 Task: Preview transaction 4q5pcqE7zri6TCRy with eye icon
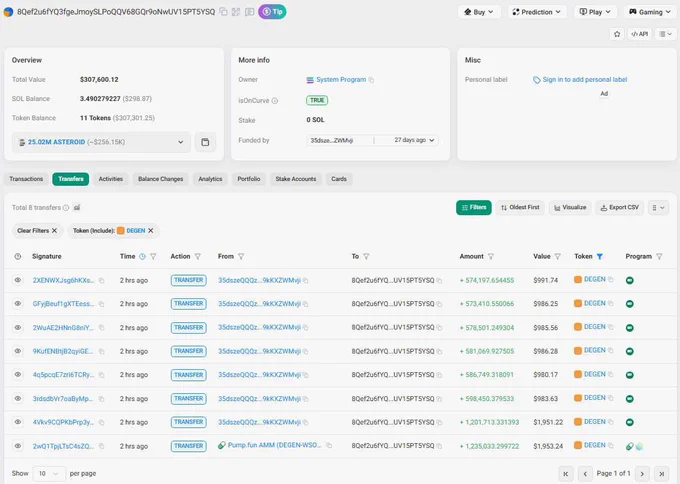point(17,374)
